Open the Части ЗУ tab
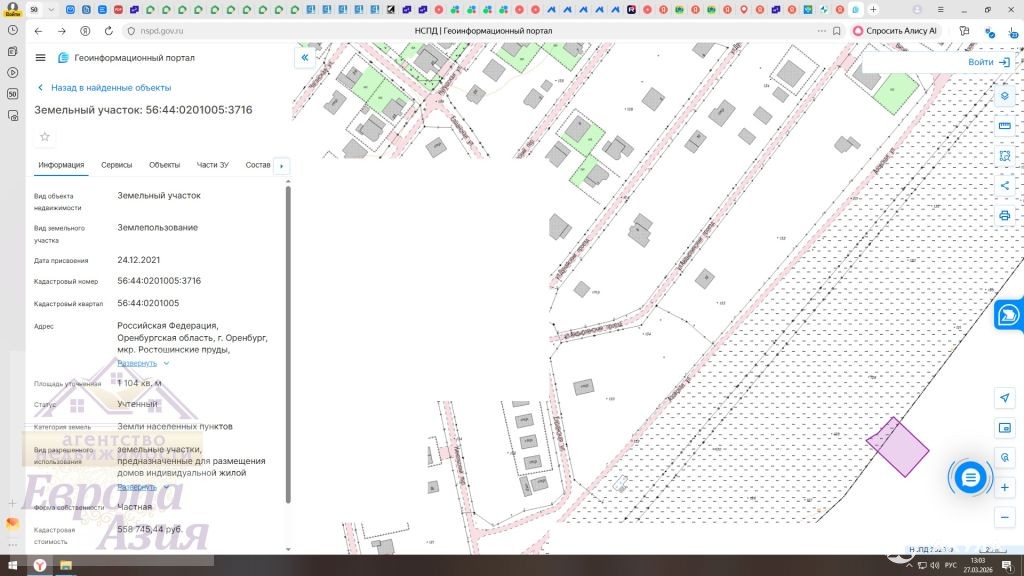The width and height of the screenshot is (1024, 576). point(212,165)
